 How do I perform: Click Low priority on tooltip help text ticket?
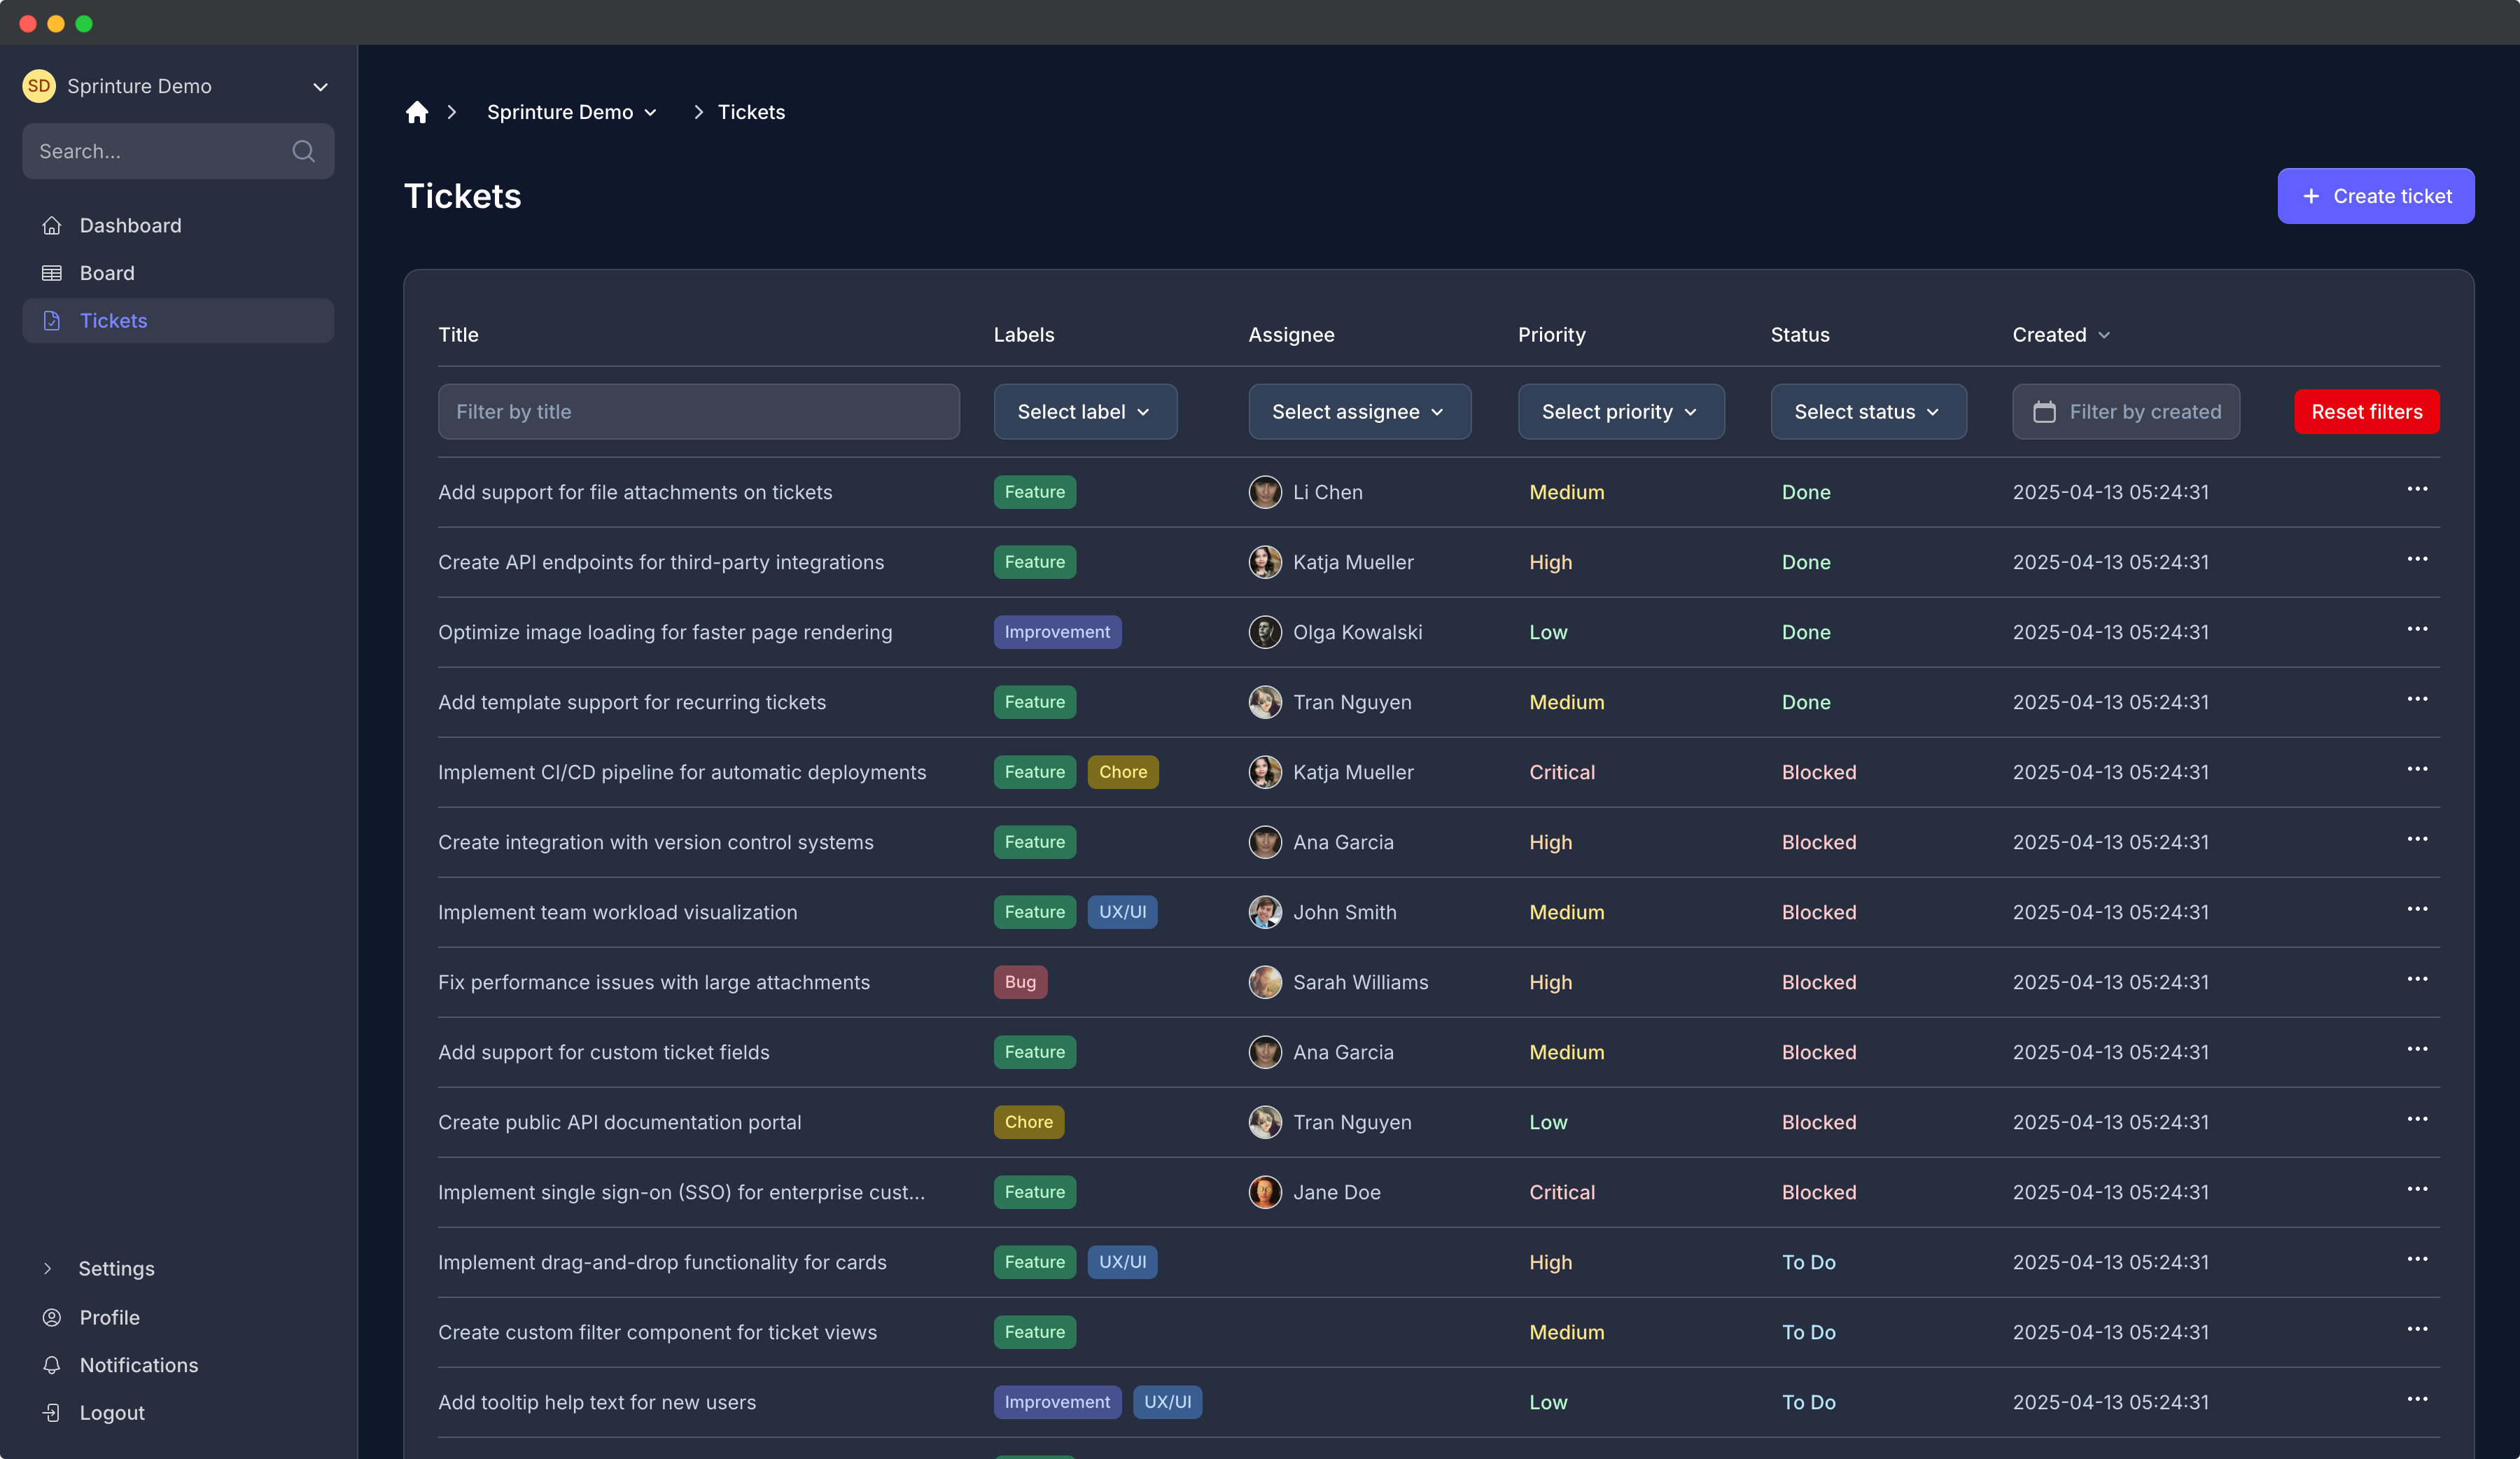1548,1402
